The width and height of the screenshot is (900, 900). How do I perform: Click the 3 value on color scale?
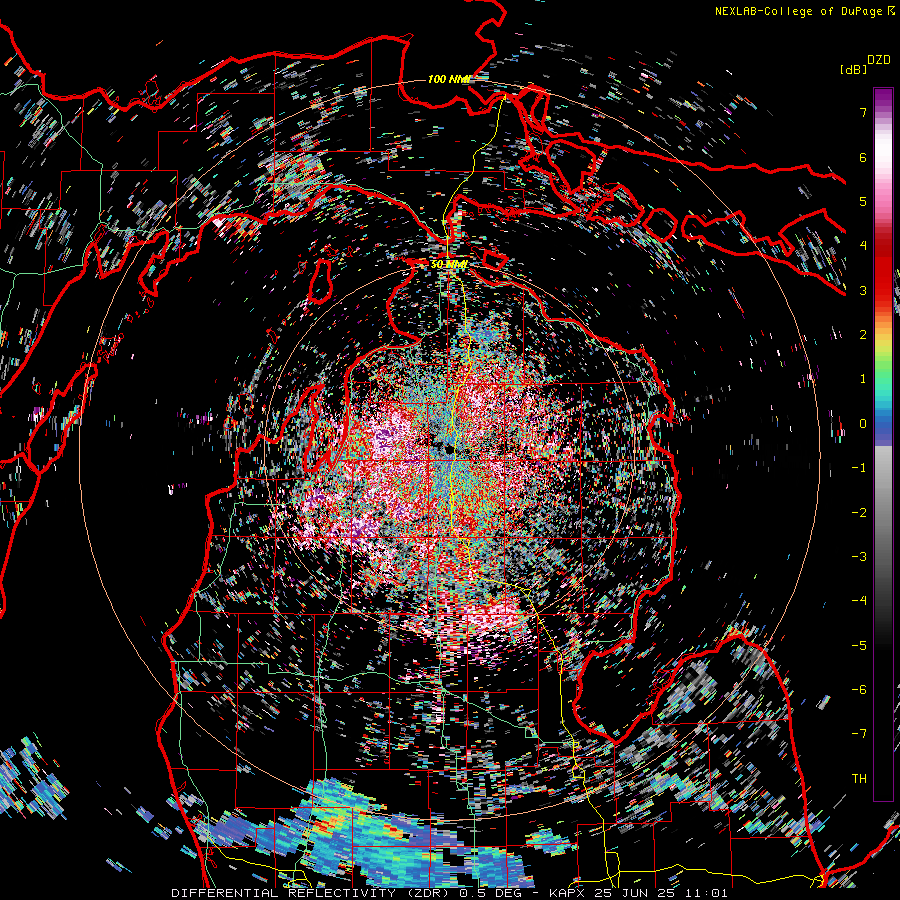point(863,290)
